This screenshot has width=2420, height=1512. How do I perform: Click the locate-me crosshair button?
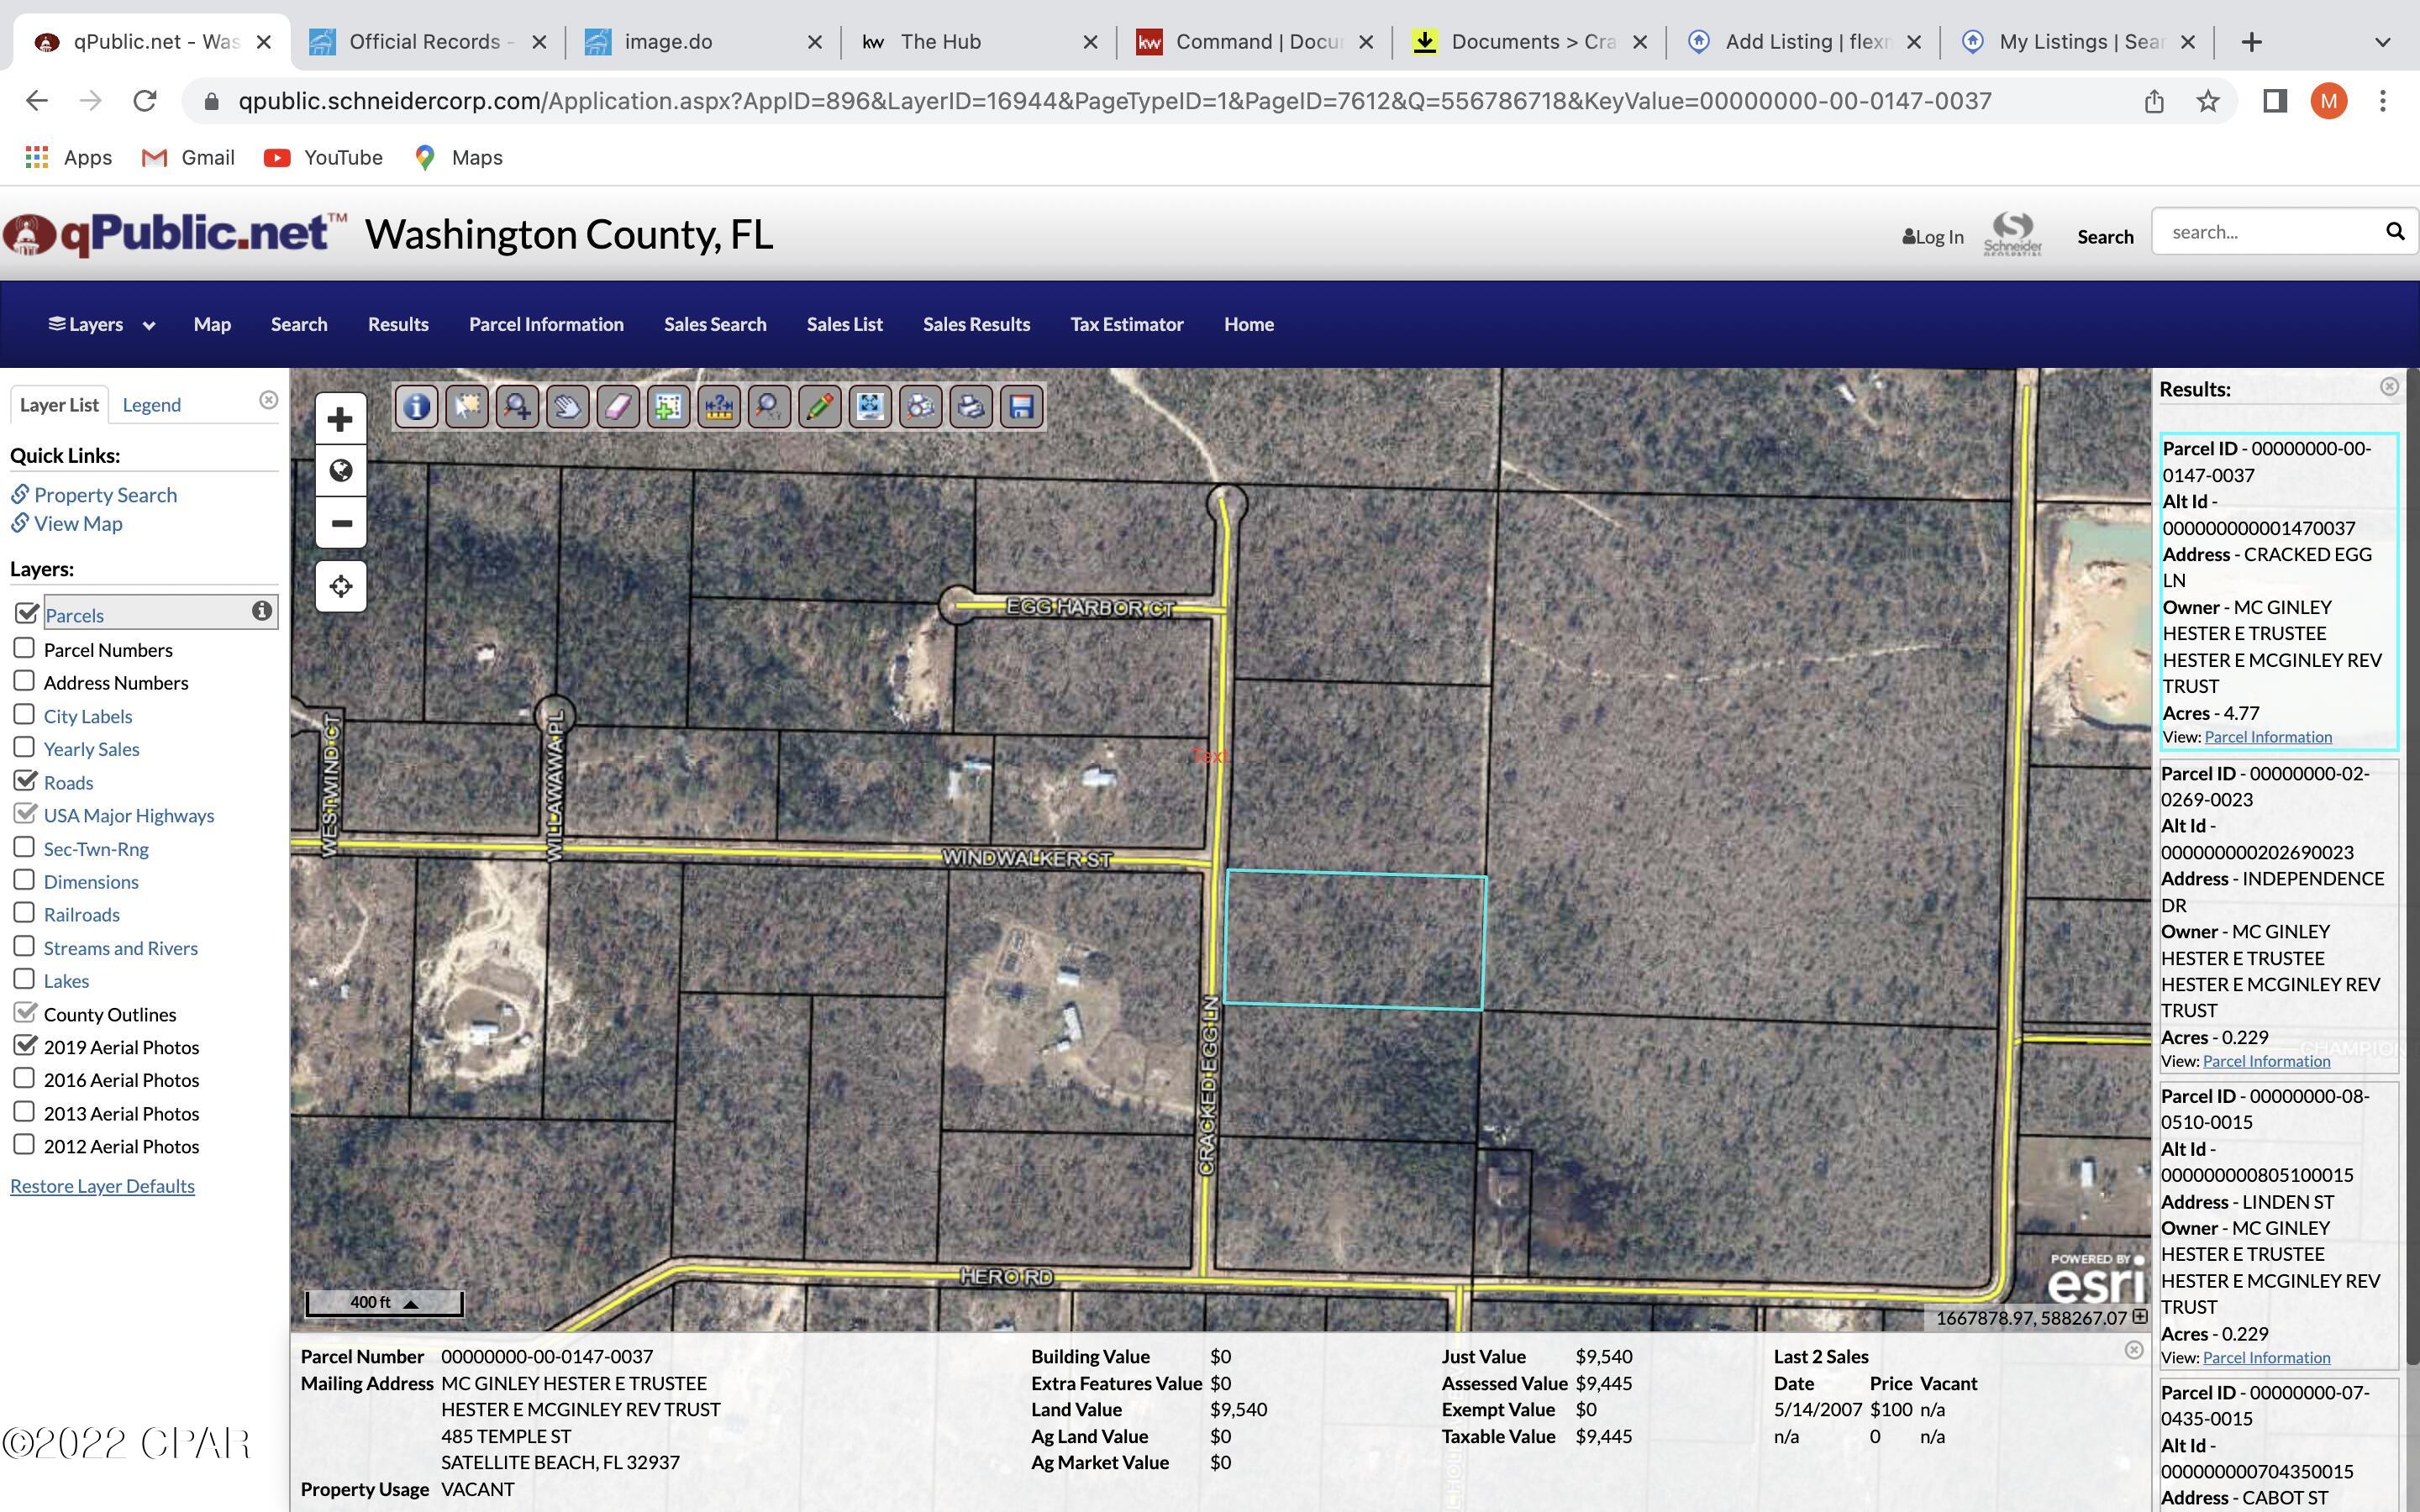[x=340, y=586]
